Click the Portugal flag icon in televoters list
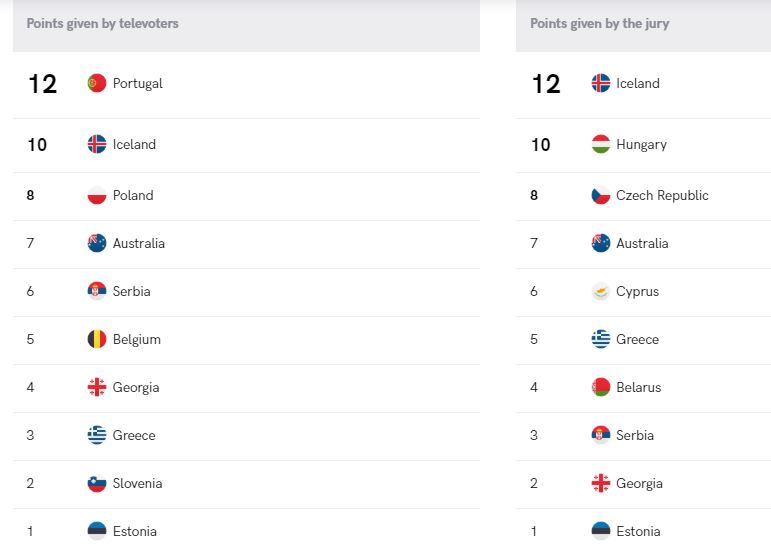Image resolution: width=771 pixels, height=556 pixels. click(97, 83)
